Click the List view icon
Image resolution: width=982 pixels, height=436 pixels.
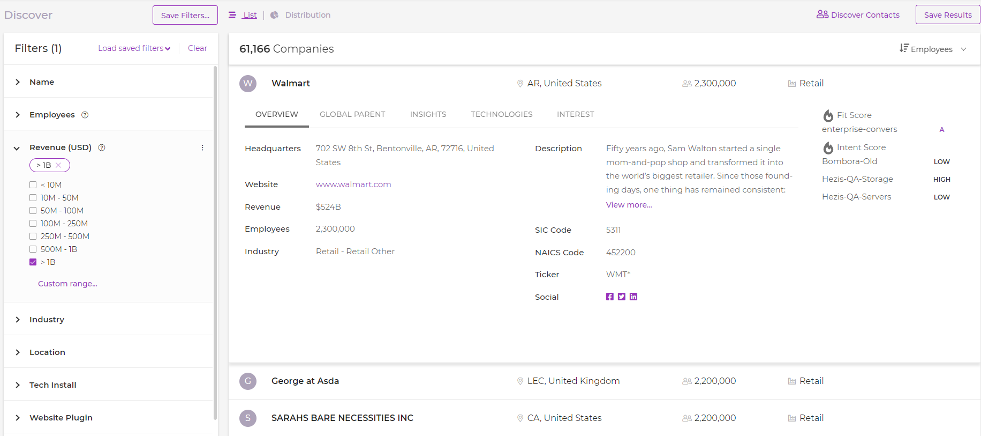coord(232,15)
